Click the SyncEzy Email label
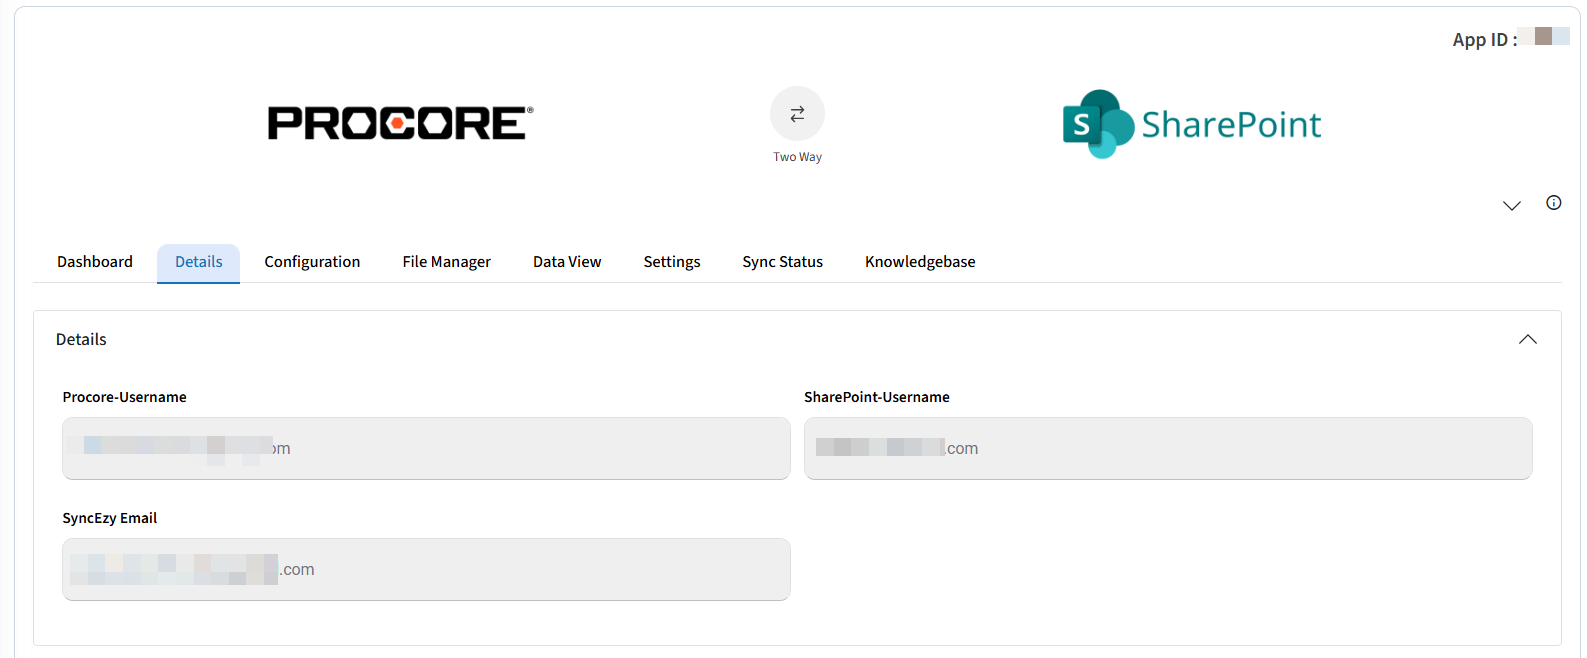Image resolution: width=1587 pixels, height=658 pixels. click(x=110, y=518)
